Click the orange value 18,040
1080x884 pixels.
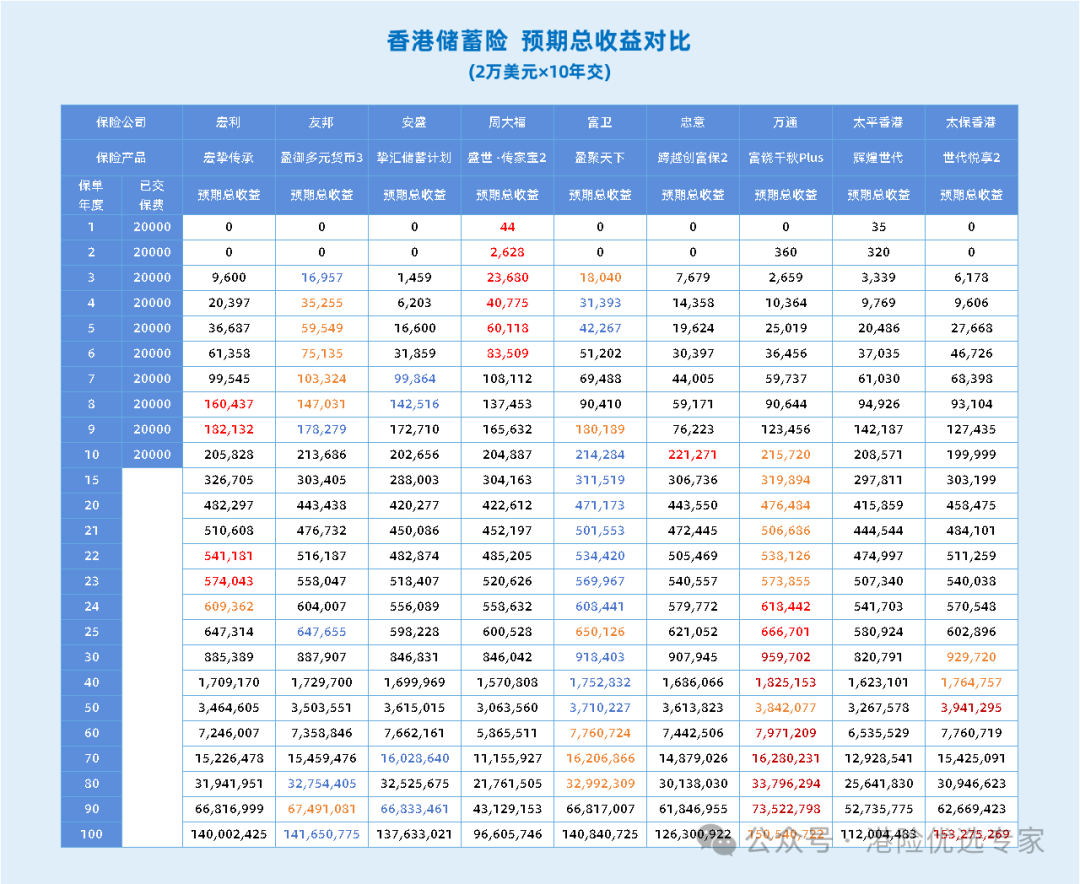(x=600, y=278)
